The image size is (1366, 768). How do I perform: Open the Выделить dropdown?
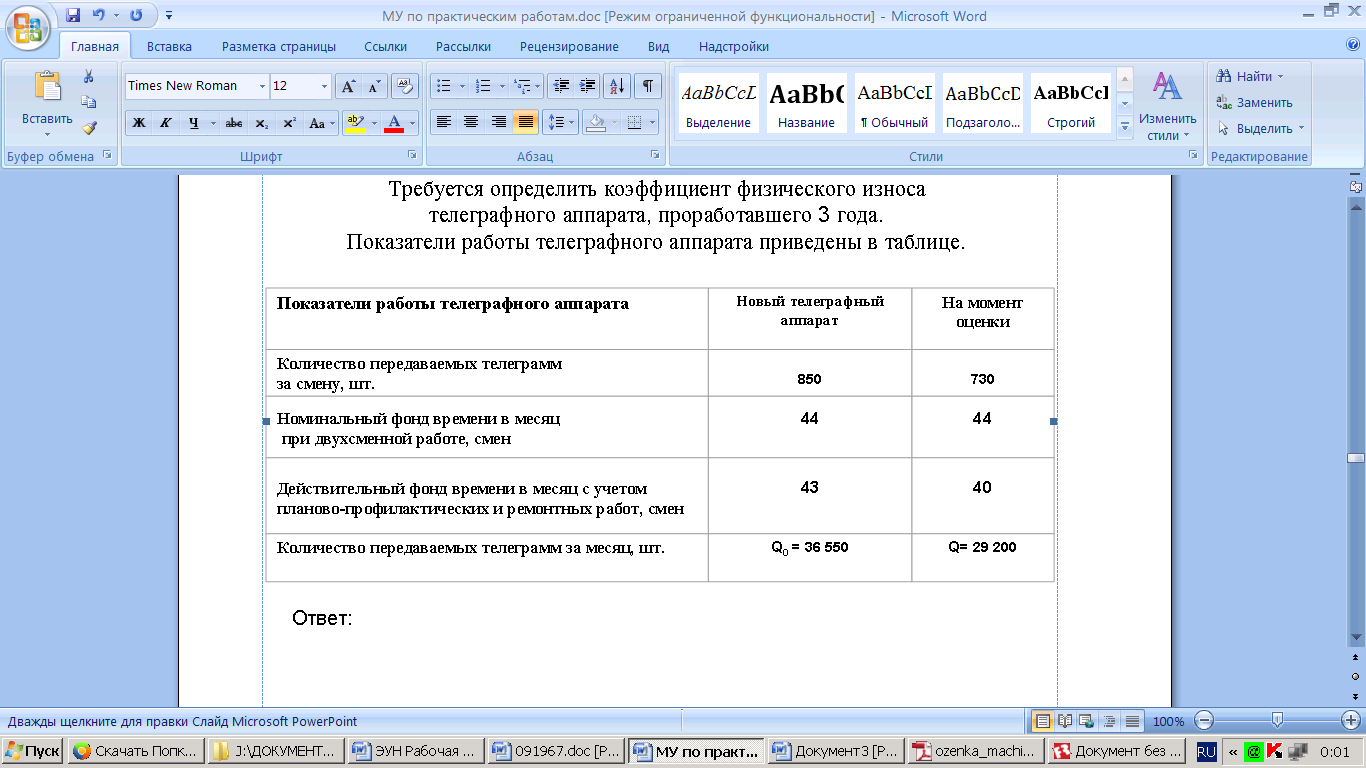1260,128
